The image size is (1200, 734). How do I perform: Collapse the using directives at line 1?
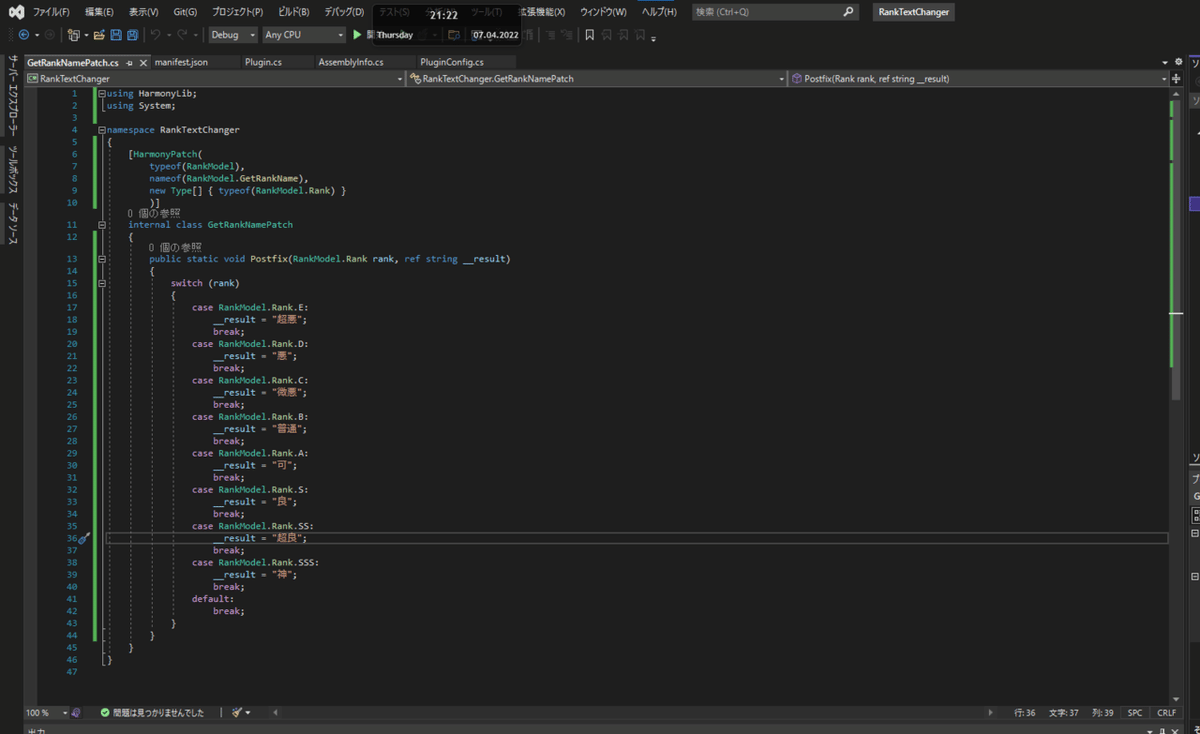pos(102,93)
